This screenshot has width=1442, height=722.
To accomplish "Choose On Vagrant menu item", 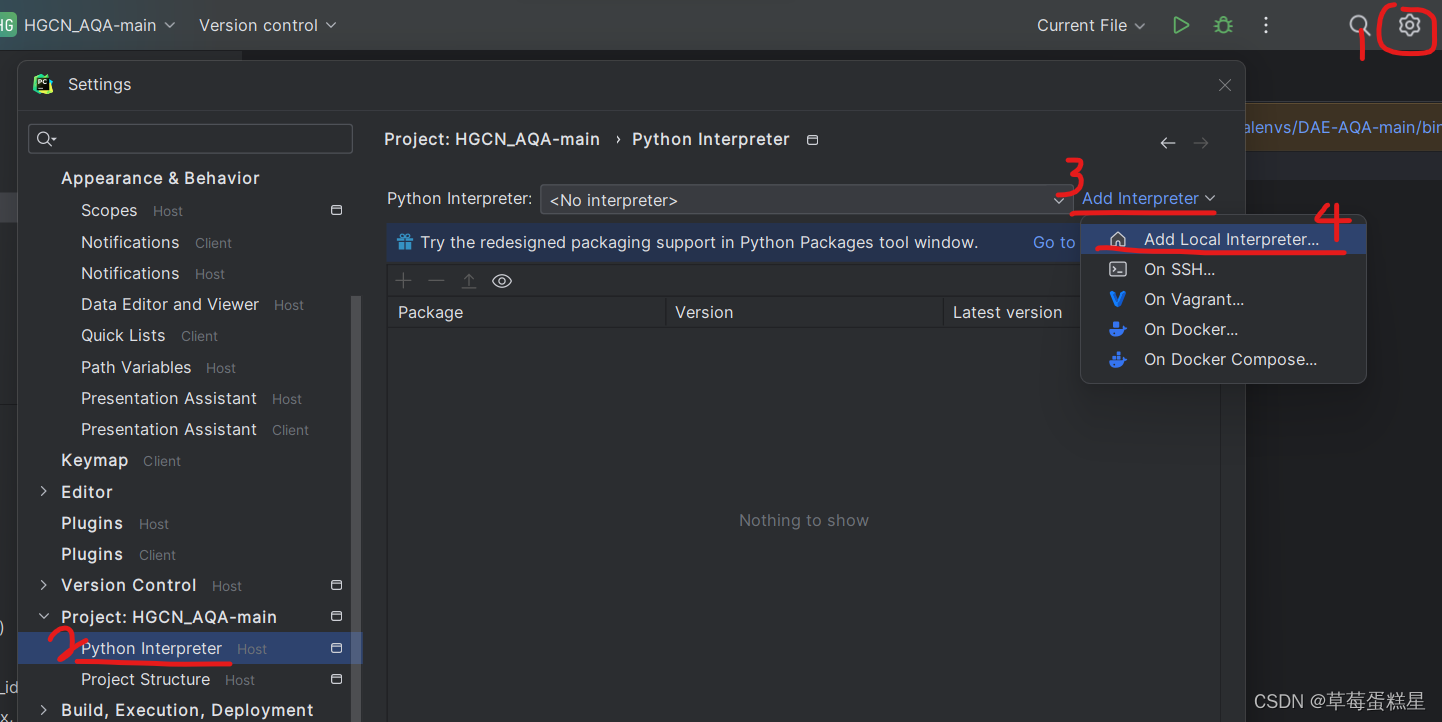I will [x=1223, y=299].
